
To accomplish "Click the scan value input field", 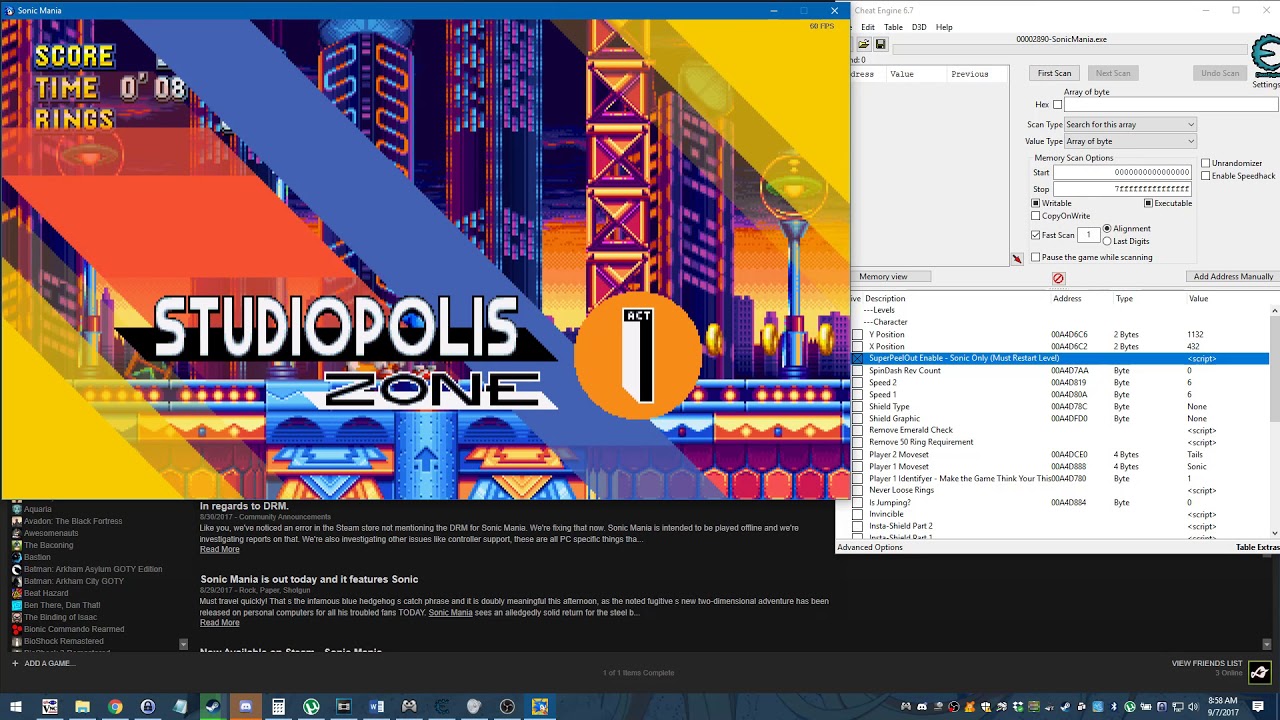I will click(1172, 105).
